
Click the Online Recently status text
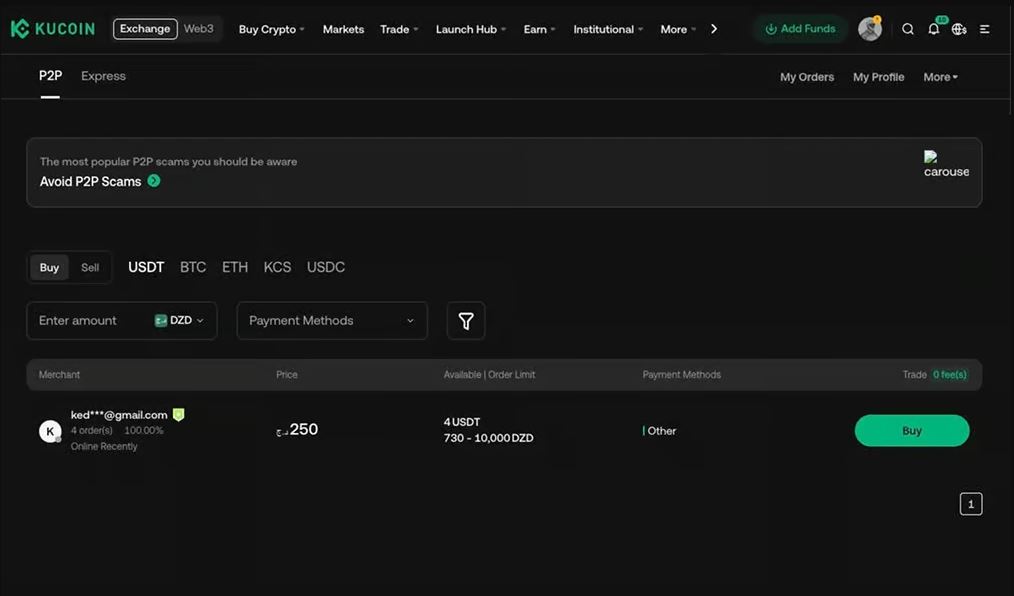pyautogui.click(x=103, y=447)
